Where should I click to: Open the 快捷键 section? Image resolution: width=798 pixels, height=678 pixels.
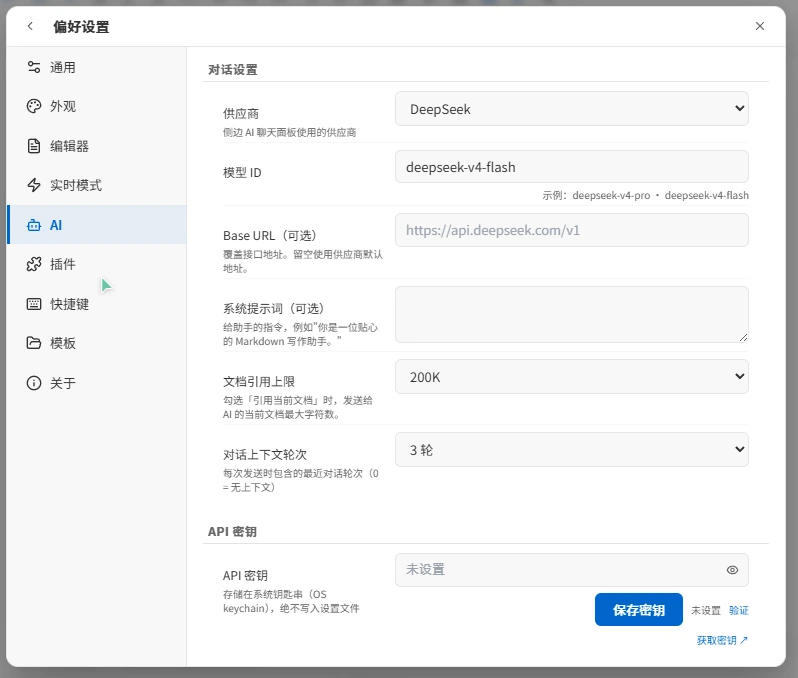click(x=97, y=304)
